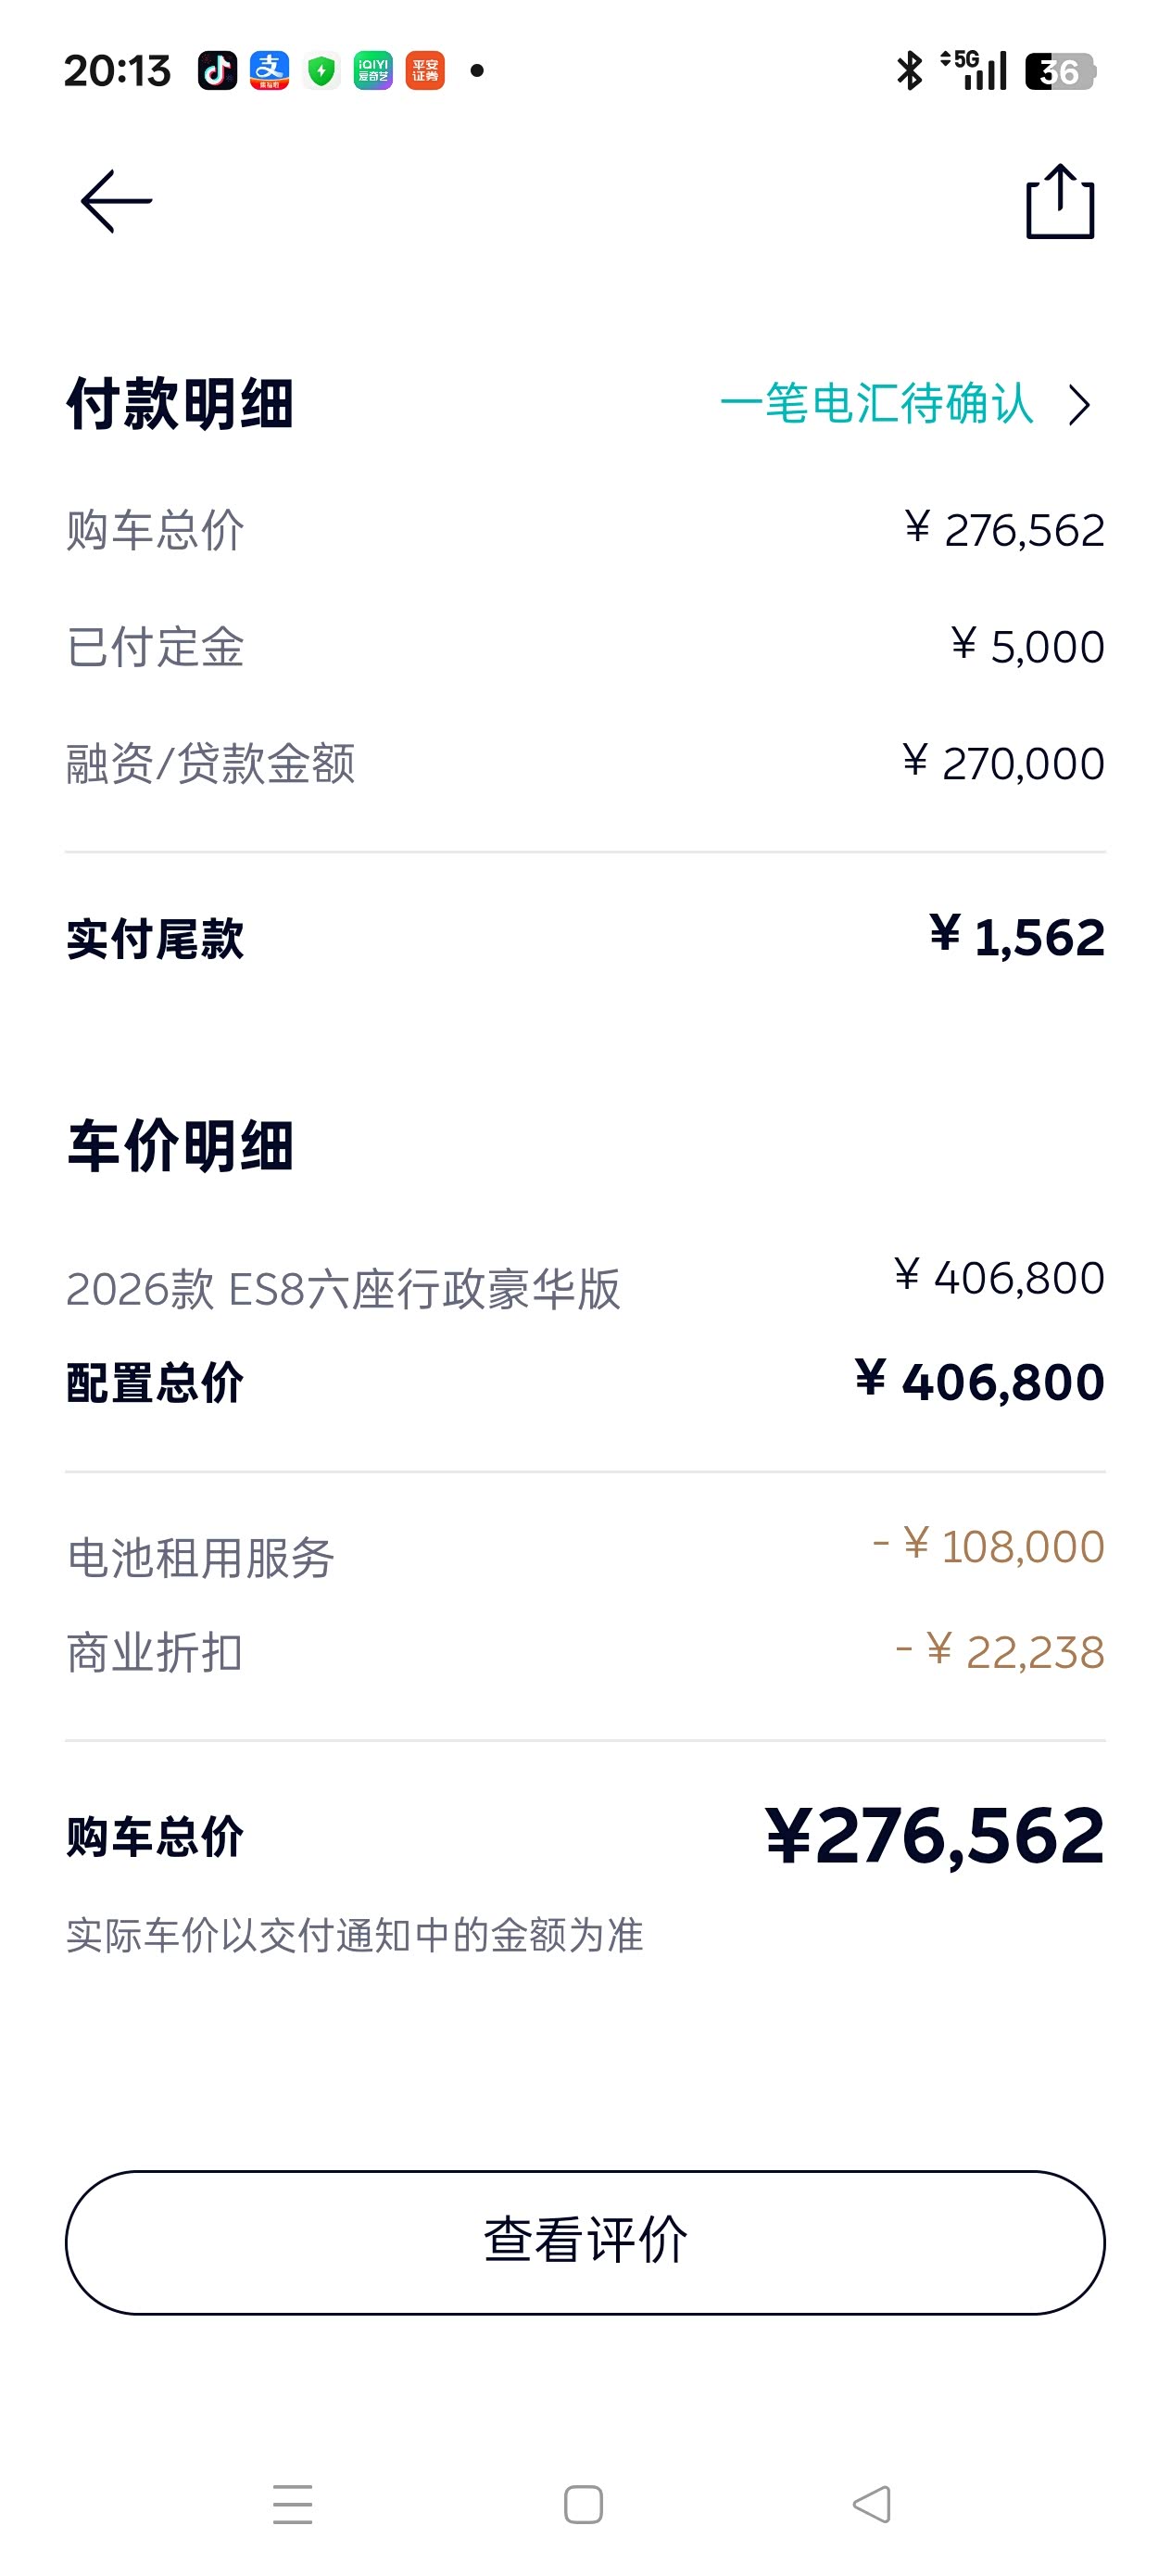
Task: Tap the iQIYI notification icon
Action: point(373,71)
